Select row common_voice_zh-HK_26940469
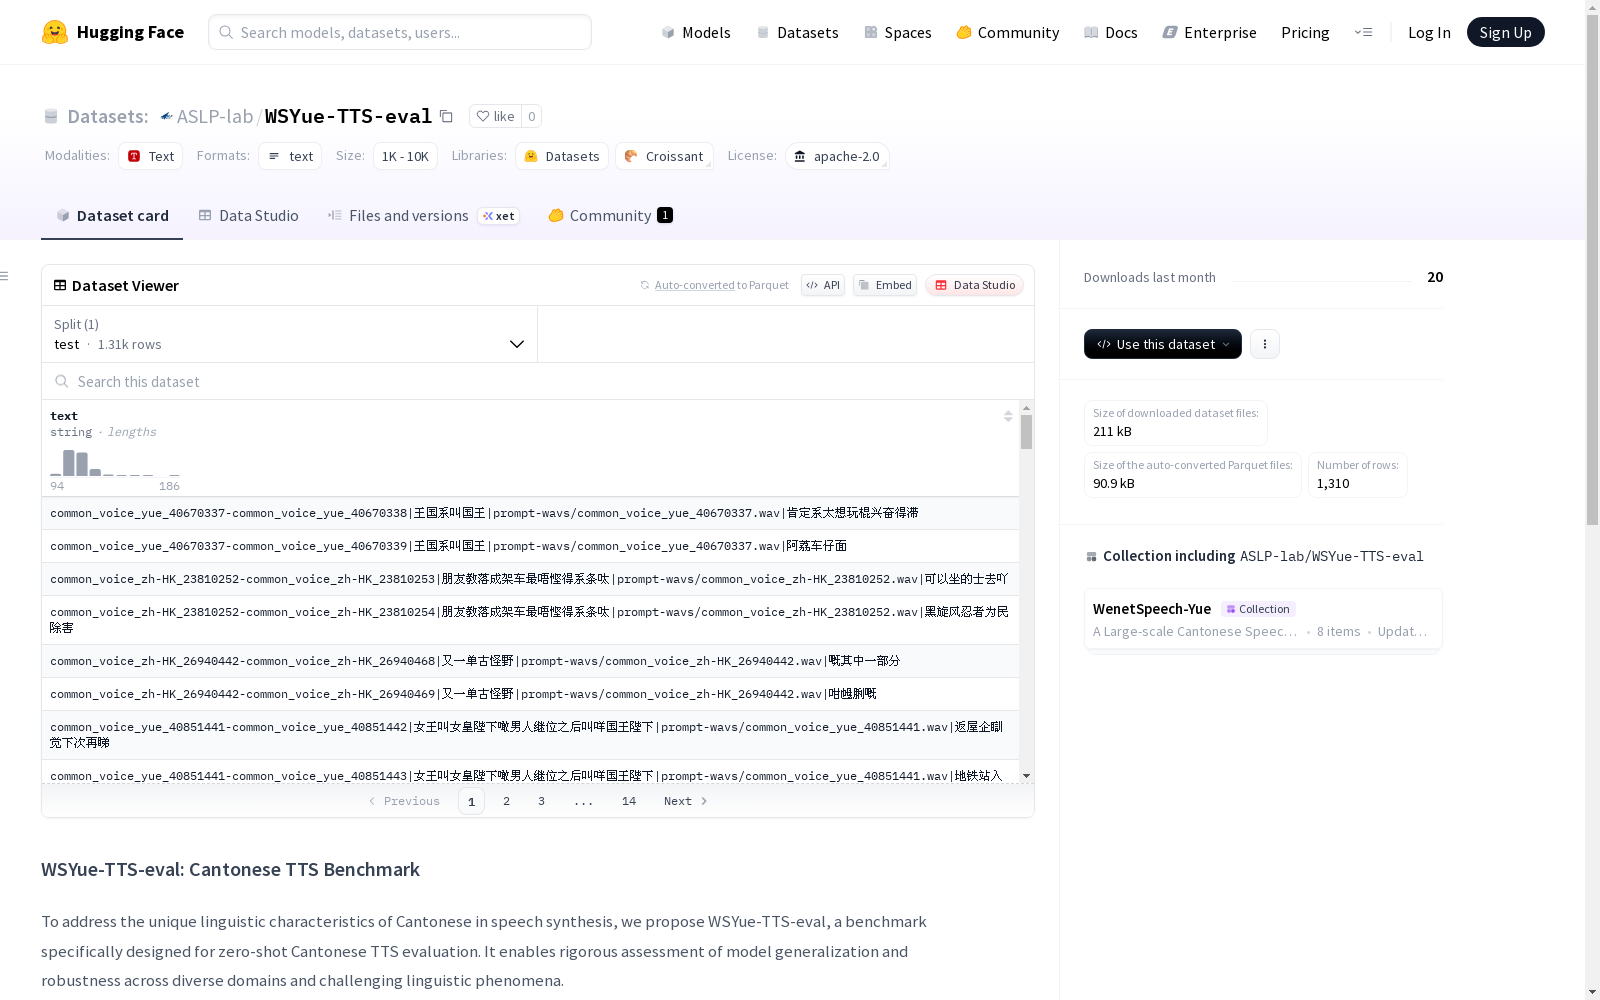 (x=530, y=694)
